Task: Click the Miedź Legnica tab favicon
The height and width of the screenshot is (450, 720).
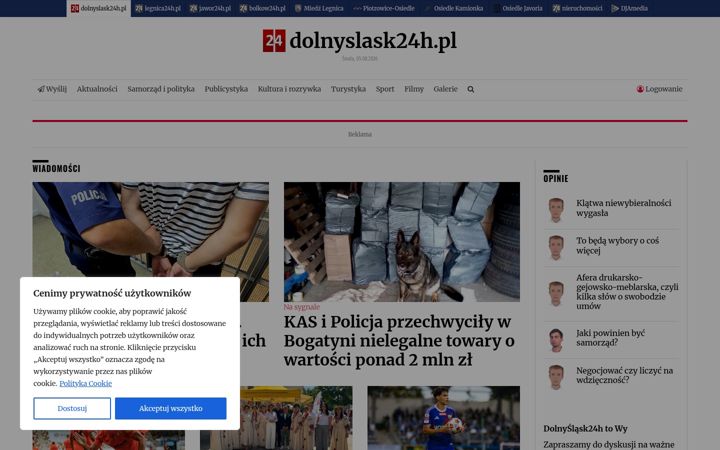Action: [x=298, y=8]
